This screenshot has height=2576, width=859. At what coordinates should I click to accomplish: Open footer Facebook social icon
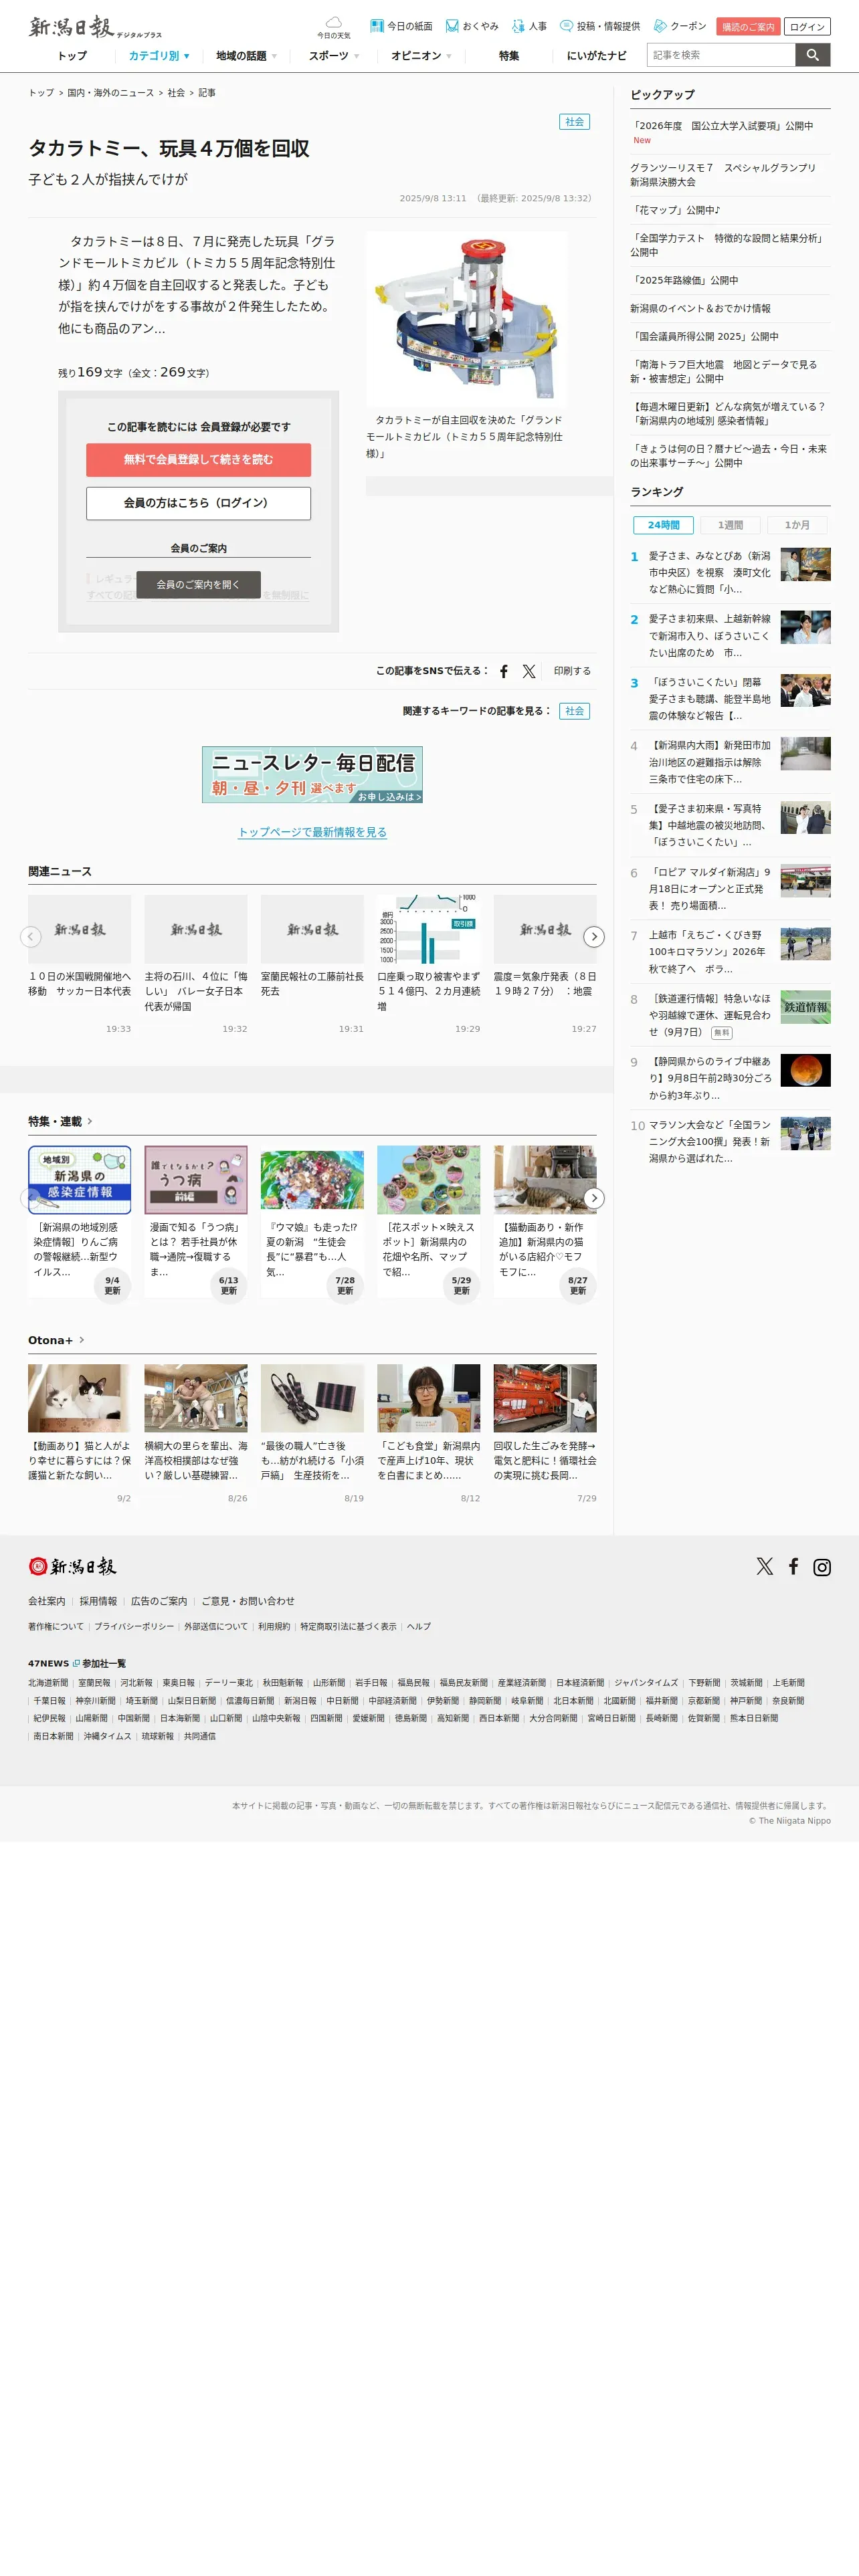[x=793, y=1566]
